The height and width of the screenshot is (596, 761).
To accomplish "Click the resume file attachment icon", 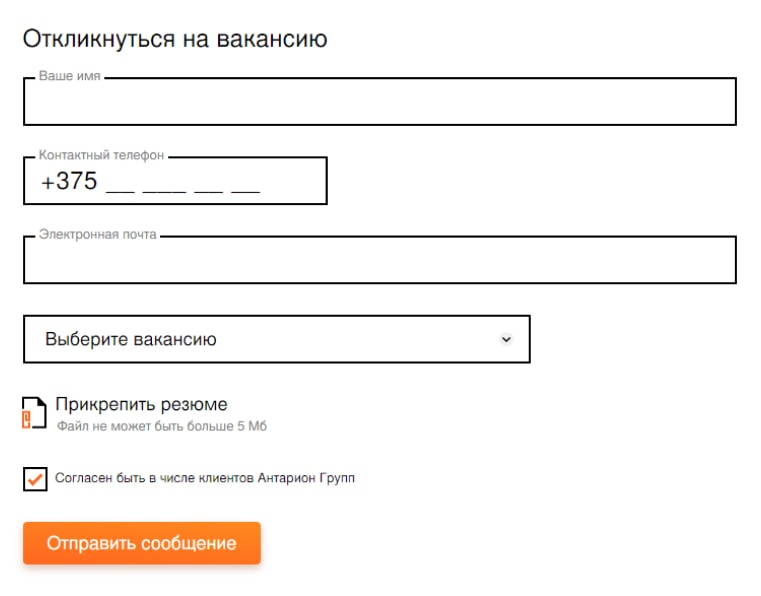I will (34, 413).
